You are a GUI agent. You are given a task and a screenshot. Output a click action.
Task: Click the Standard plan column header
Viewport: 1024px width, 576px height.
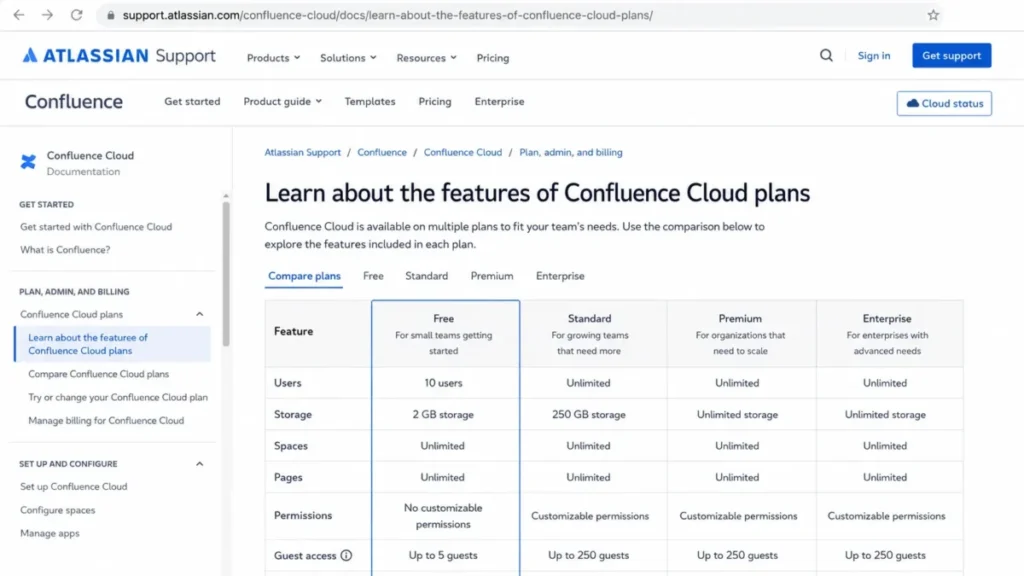pos(593,334)
